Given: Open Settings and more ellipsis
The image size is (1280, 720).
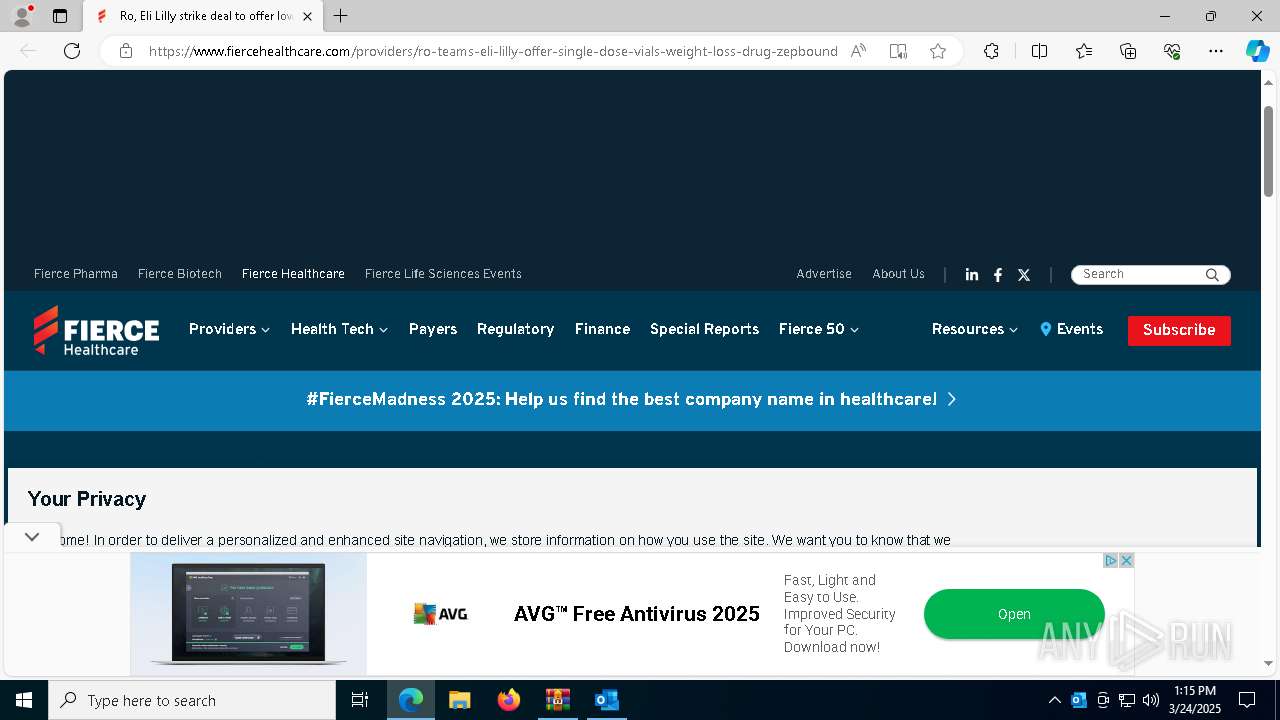Looking at the screenshot, I should pyautogui.click(x=1216, y=51).
